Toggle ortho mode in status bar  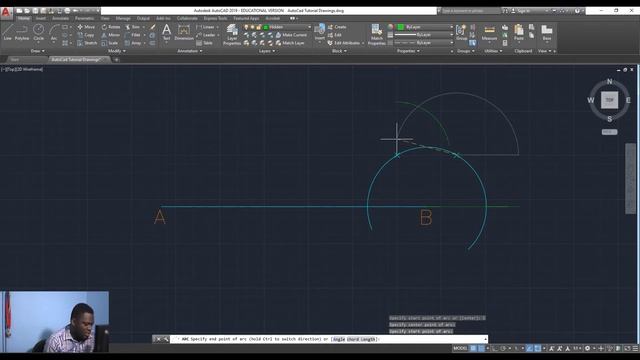[x=495, y=348]
